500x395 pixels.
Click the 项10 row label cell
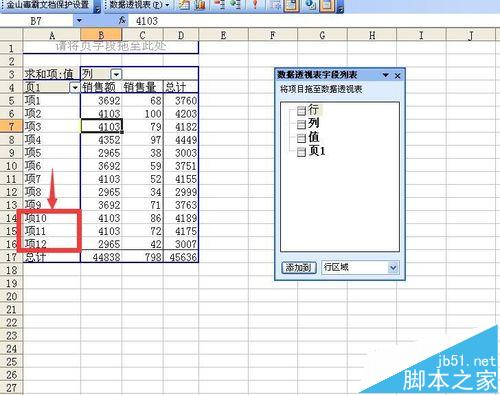click(52, 218)
